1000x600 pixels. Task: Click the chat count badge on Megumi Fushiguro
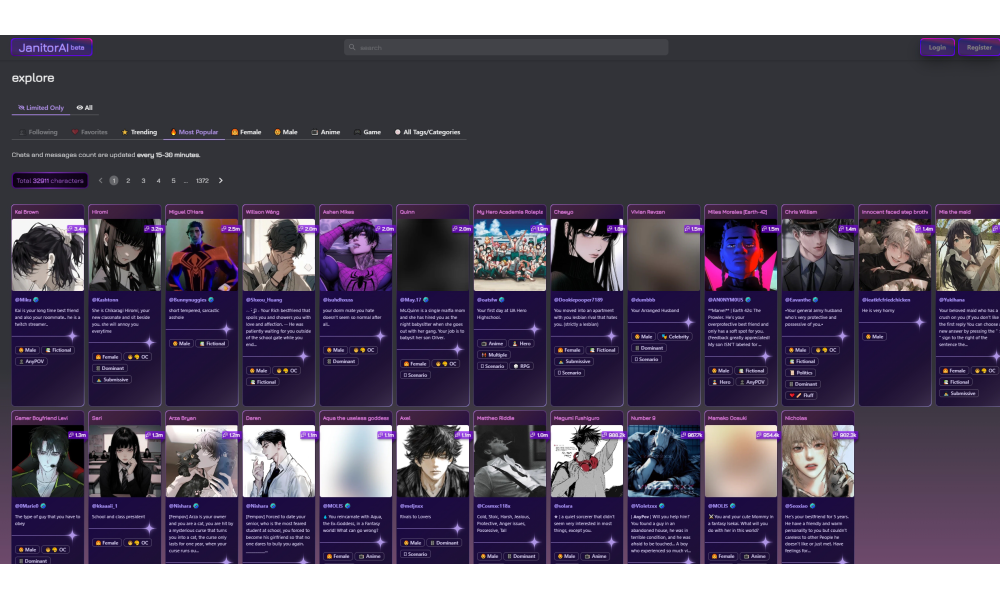pos(613,434)
